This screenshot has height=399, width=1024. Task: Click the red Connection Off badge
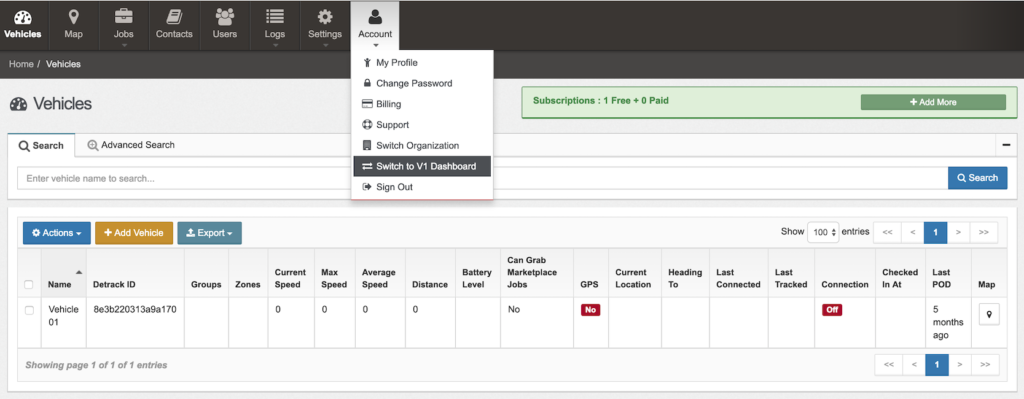[x=832, y=310]
